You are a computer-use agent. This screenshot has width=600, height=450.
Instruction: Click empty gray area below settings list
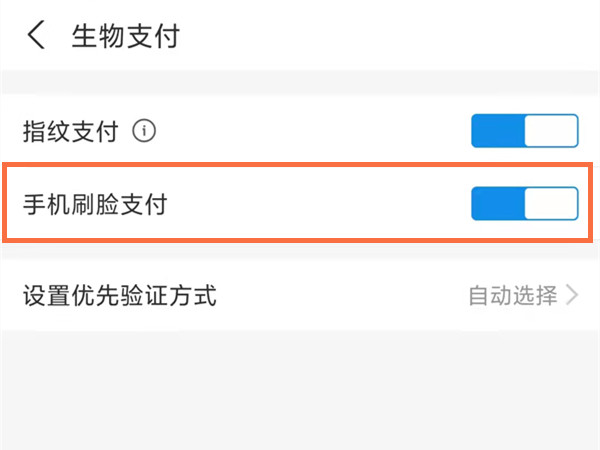point(300,390)
